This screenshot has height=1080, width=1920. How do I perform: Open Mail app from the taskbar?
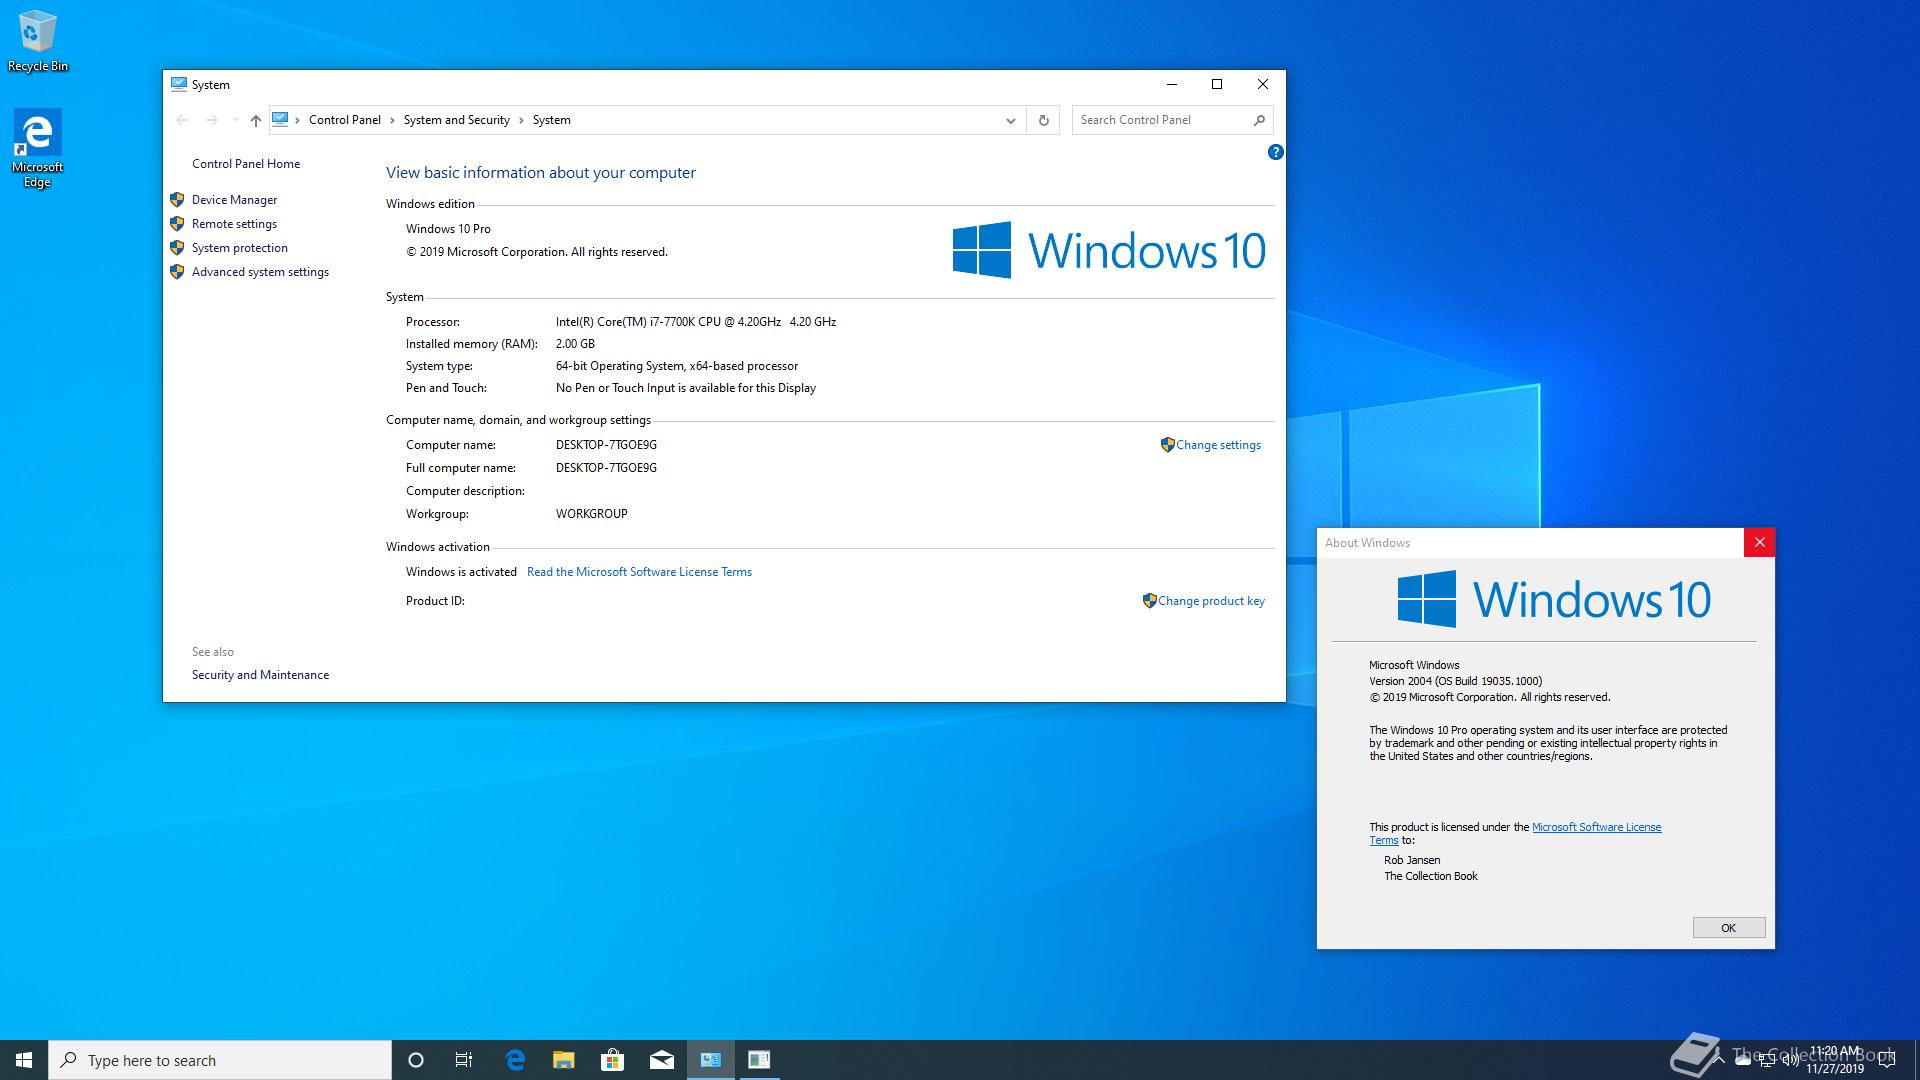662,1060
